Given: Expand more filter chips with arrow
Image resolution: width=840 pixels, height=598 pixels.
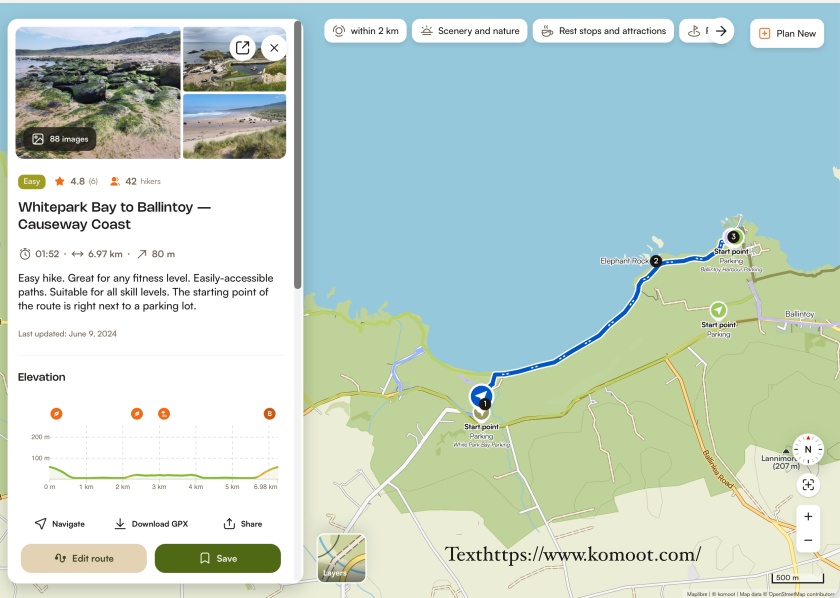Looking at the screenshot, I should (x=720, y=31).
